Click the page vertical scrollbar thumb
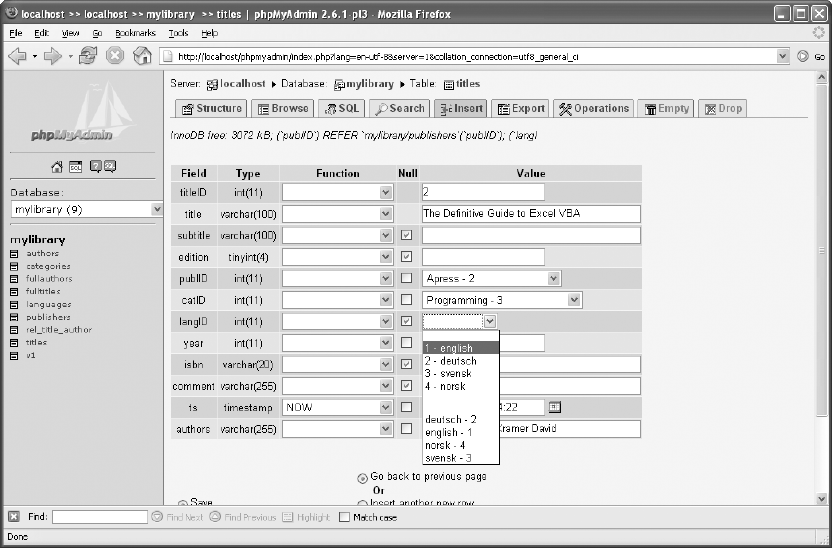 coord(821,250)
